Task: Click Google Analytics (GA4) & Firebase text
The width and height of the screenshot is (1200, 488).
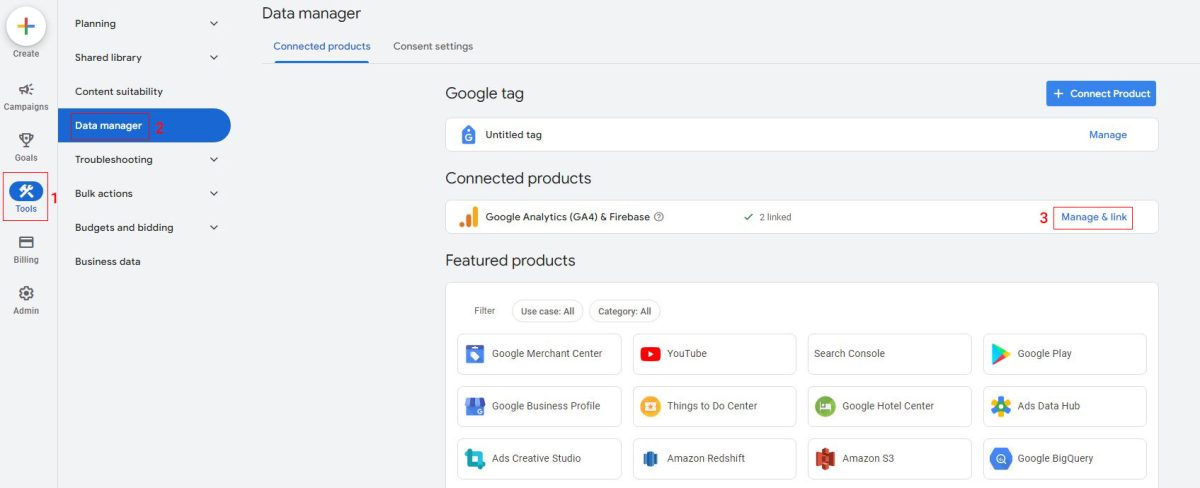Action: 567,217
